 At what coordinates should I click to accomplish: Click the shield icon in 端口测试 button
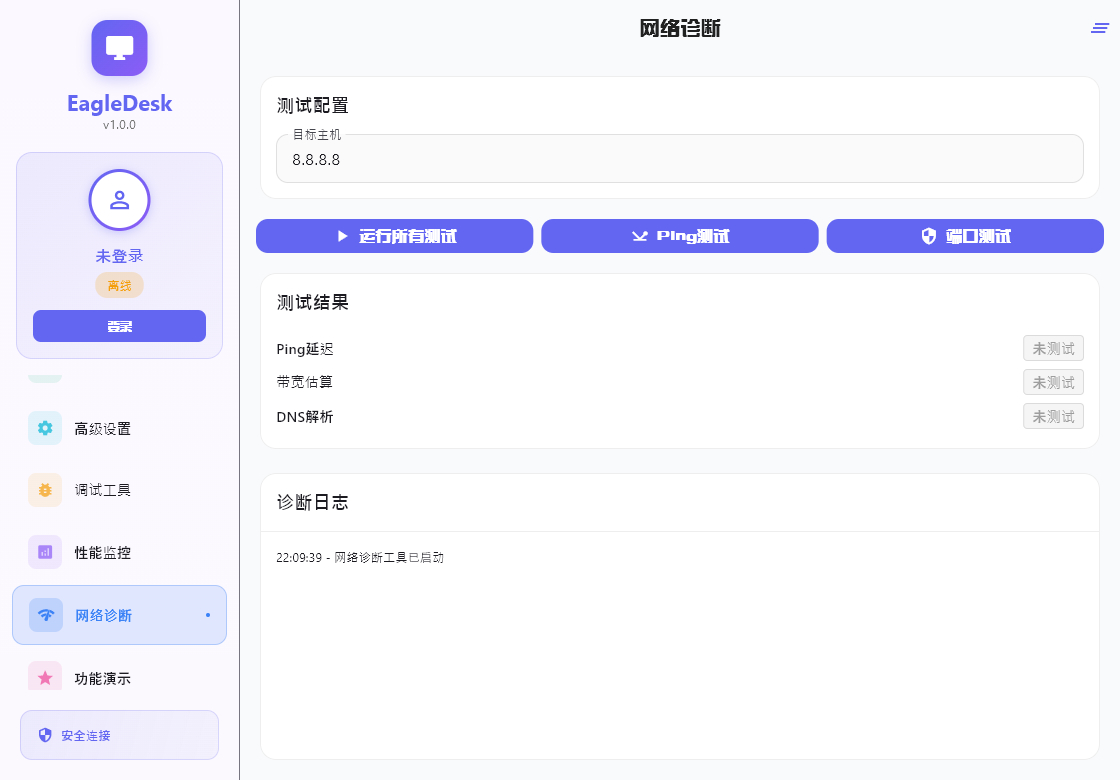(x=927, y=236)
